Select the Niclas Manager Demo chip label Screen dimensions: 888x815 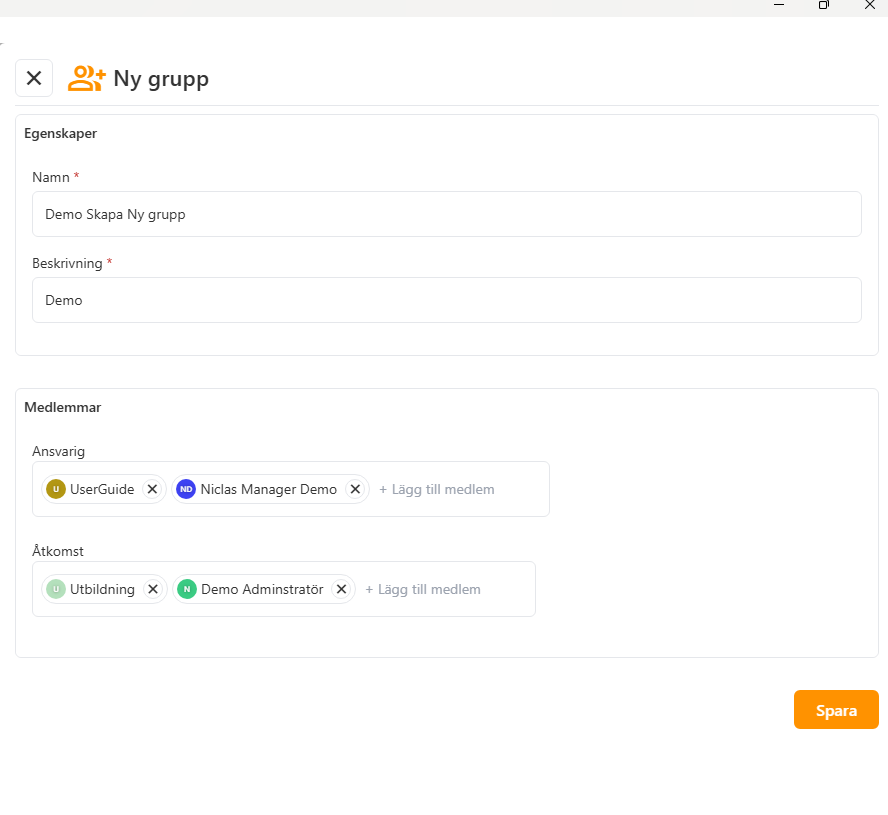point(268,489)
